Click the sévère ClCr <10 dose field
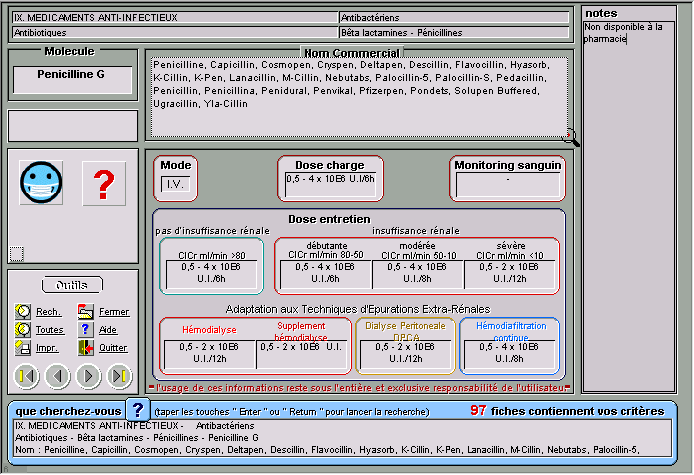Viewport: 694px width, 475px height. coord(509,274)
